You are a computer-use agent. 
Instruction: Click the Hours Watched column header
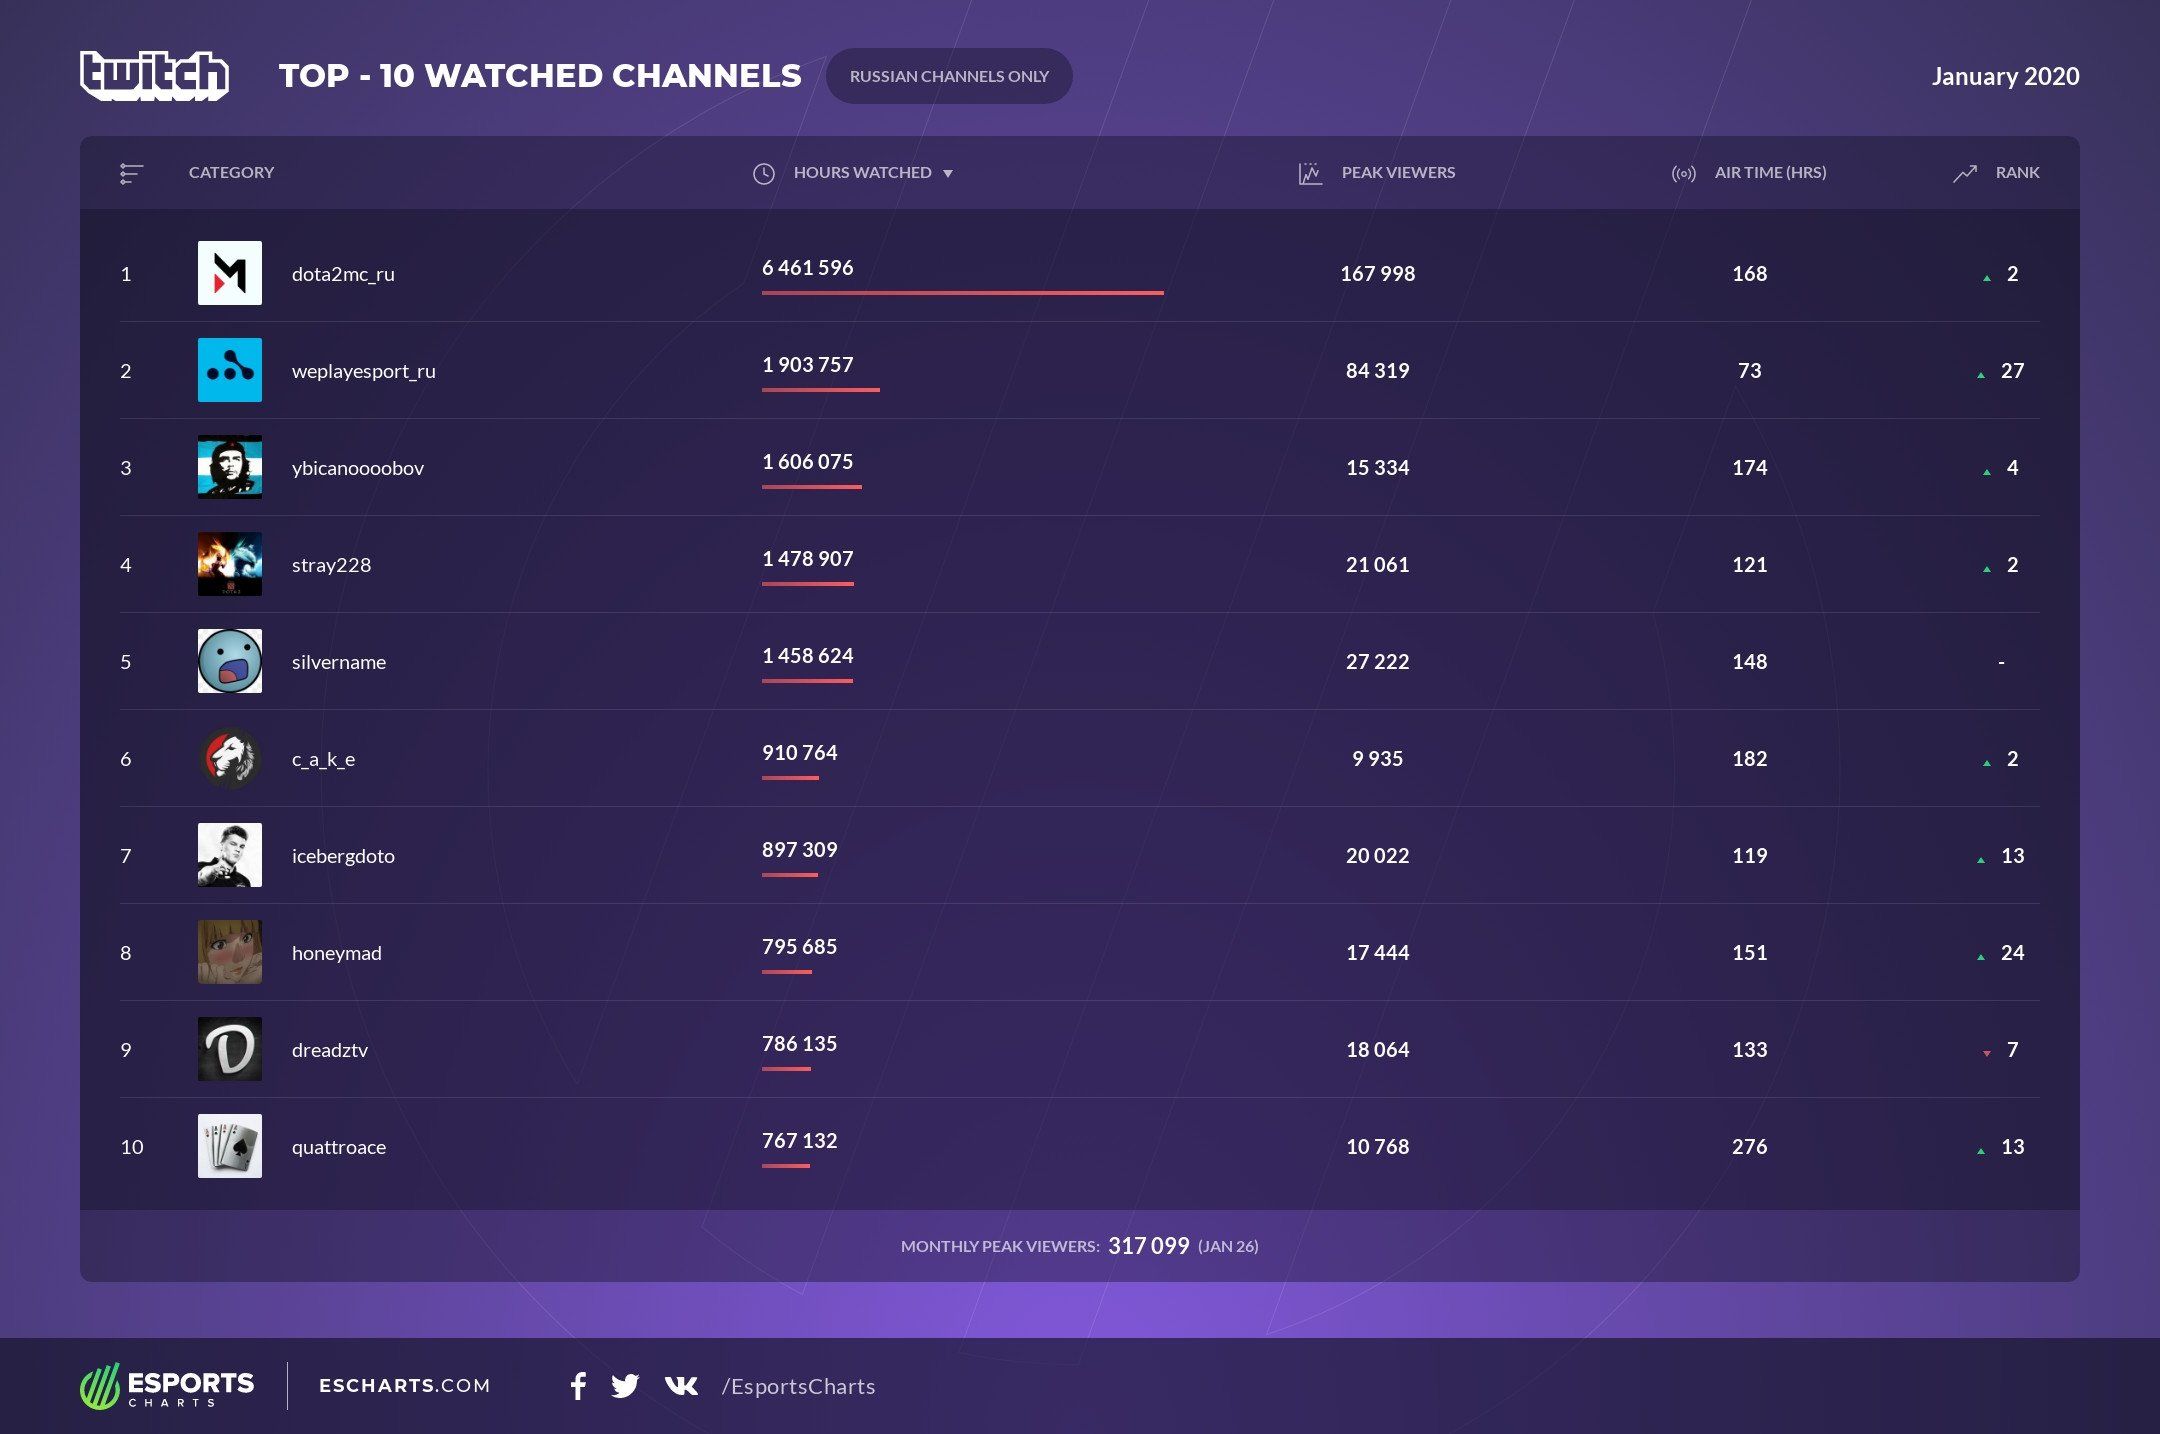tap(863, 172)
